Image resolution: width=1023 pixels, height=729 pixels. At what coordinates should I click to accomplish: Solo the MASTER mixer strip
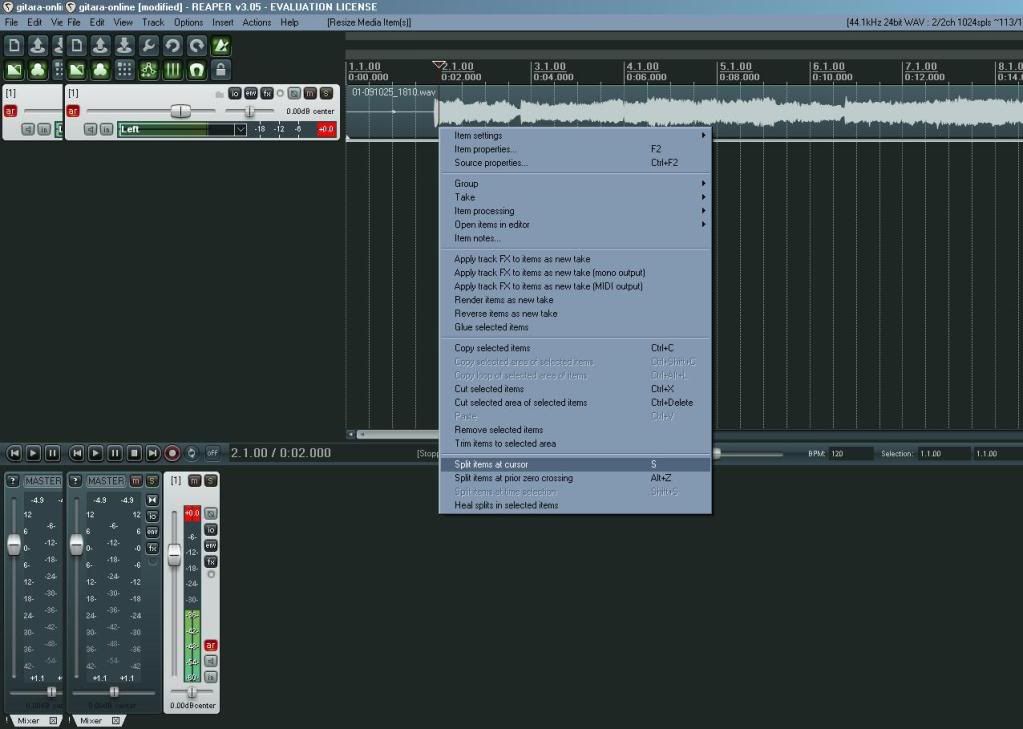tap(152, 481)
